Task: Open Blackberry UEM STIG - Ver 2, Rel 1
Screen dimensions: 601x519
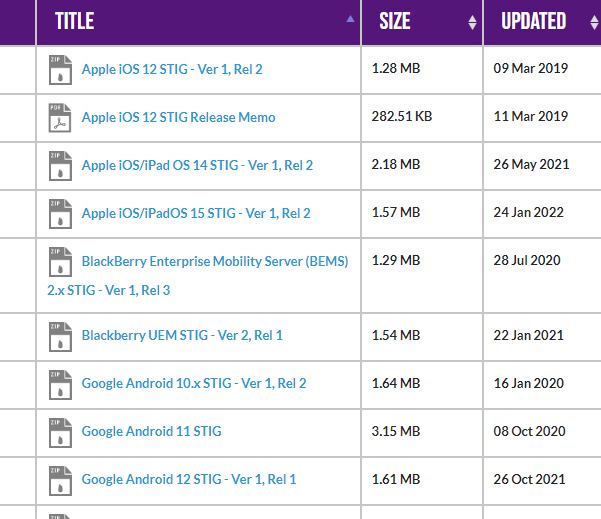Action: coord(182,335)
